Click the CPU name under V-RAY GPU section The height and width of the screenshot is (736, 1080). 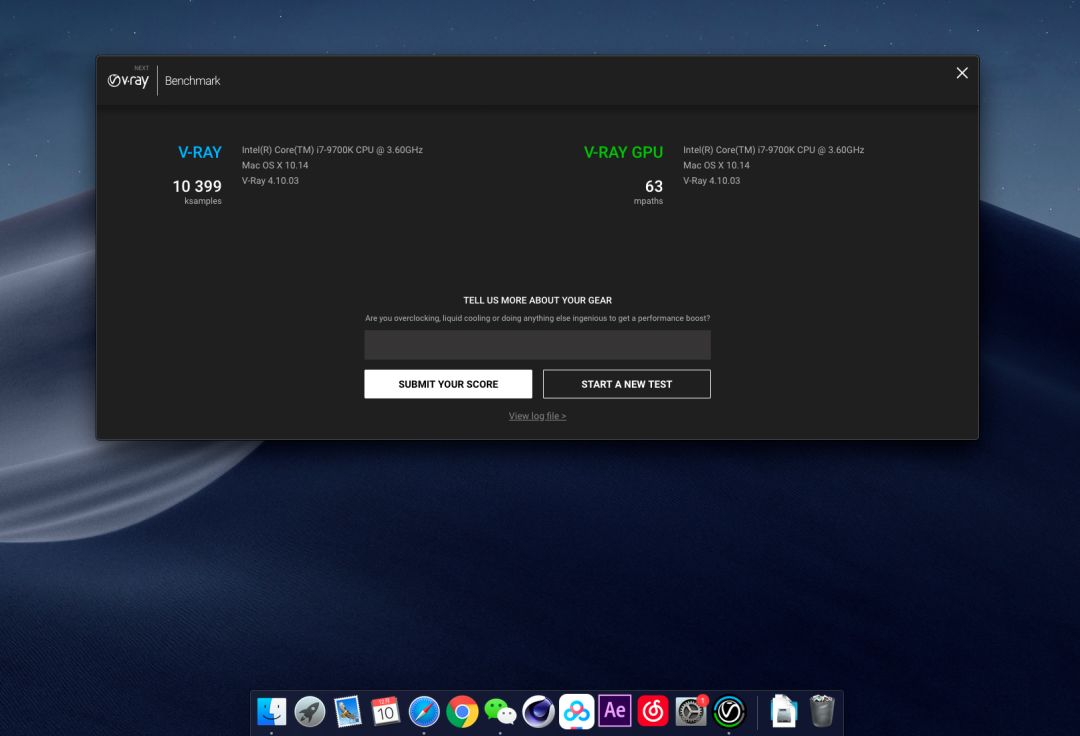click(x=773, y=149)
